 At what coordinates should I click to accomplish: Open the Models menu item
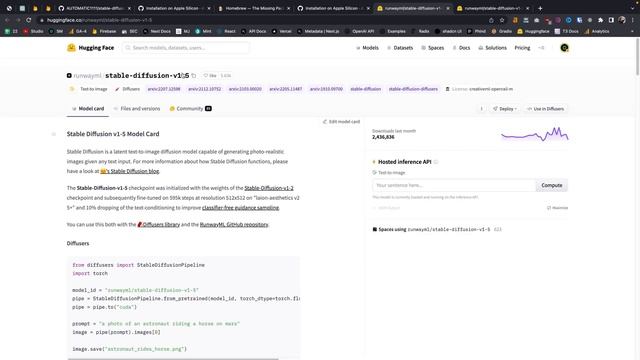tap(367, 48)
